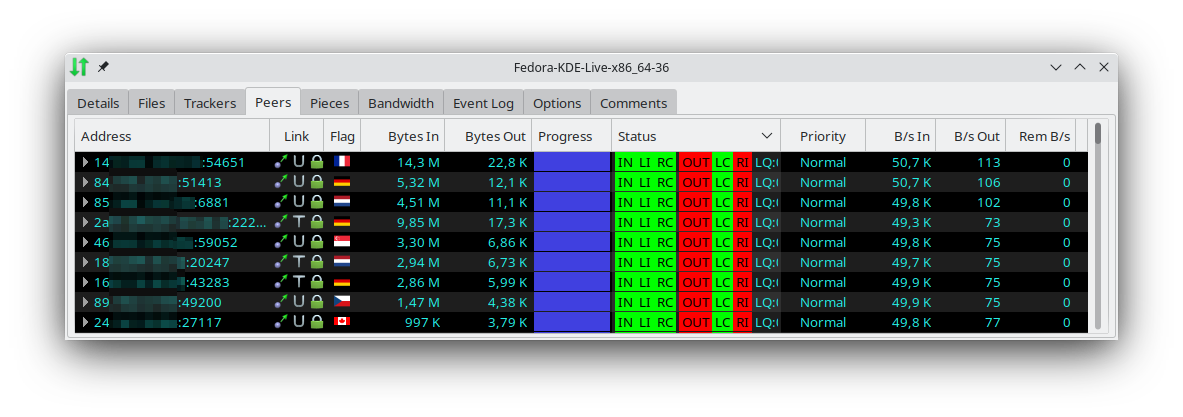Expand the peer row with port 54651

85,162
